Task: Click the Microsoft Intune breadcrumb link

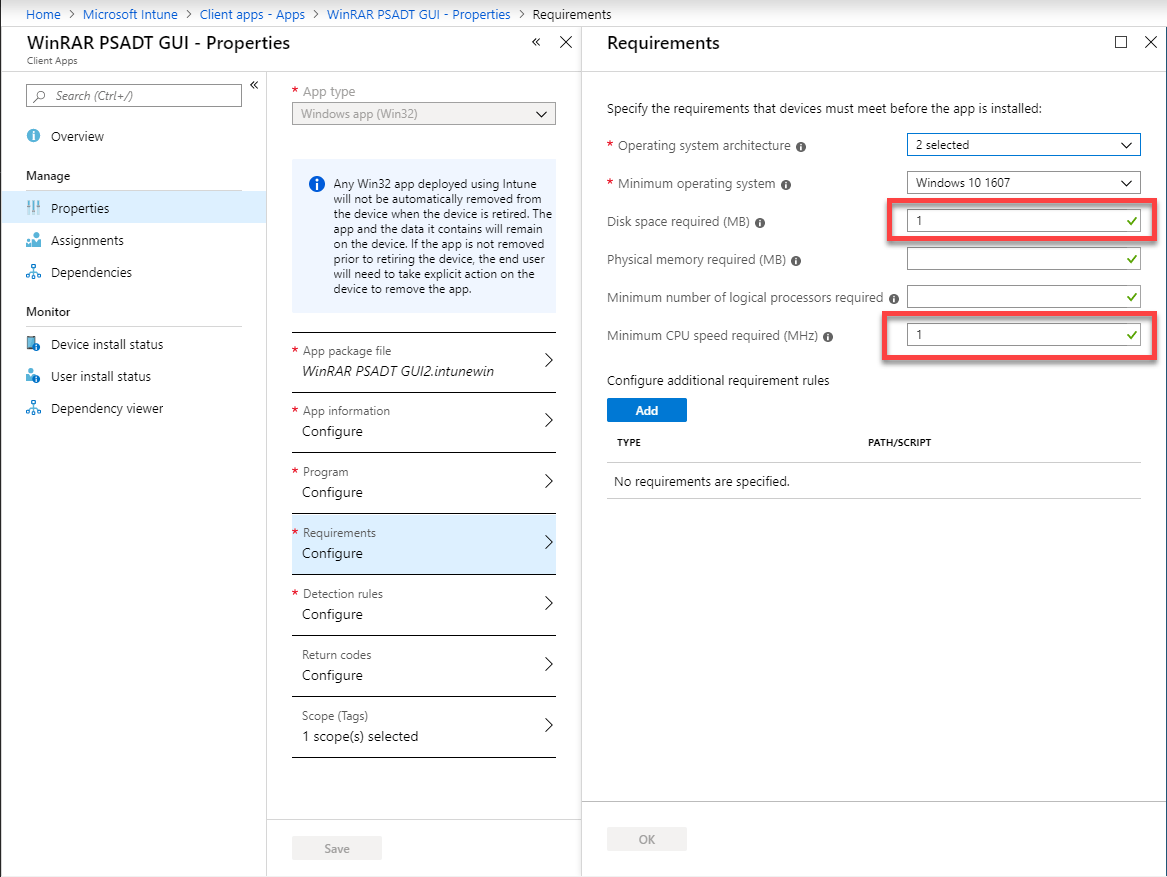Action: (x=130, y=15)
